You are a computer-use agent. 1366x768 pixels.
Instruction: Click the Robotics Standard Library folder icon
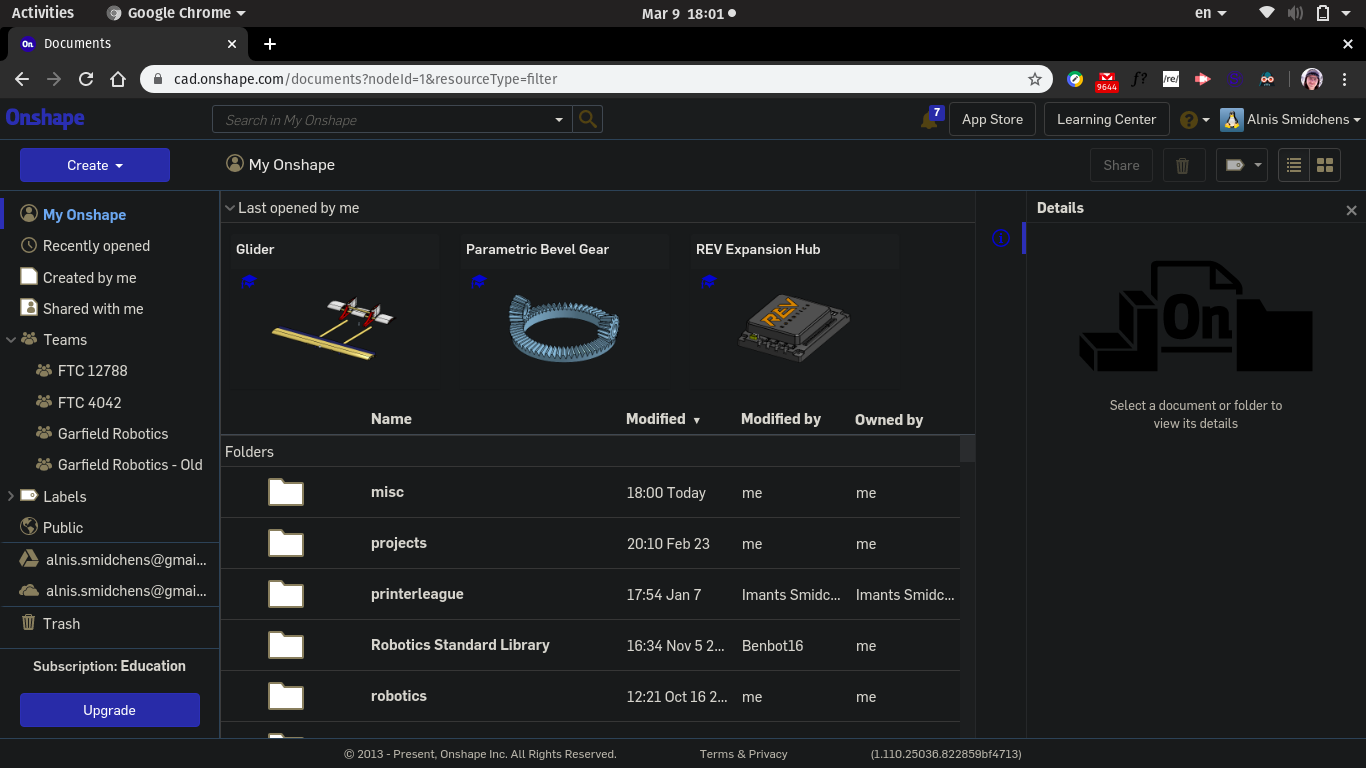coord(286,645)
